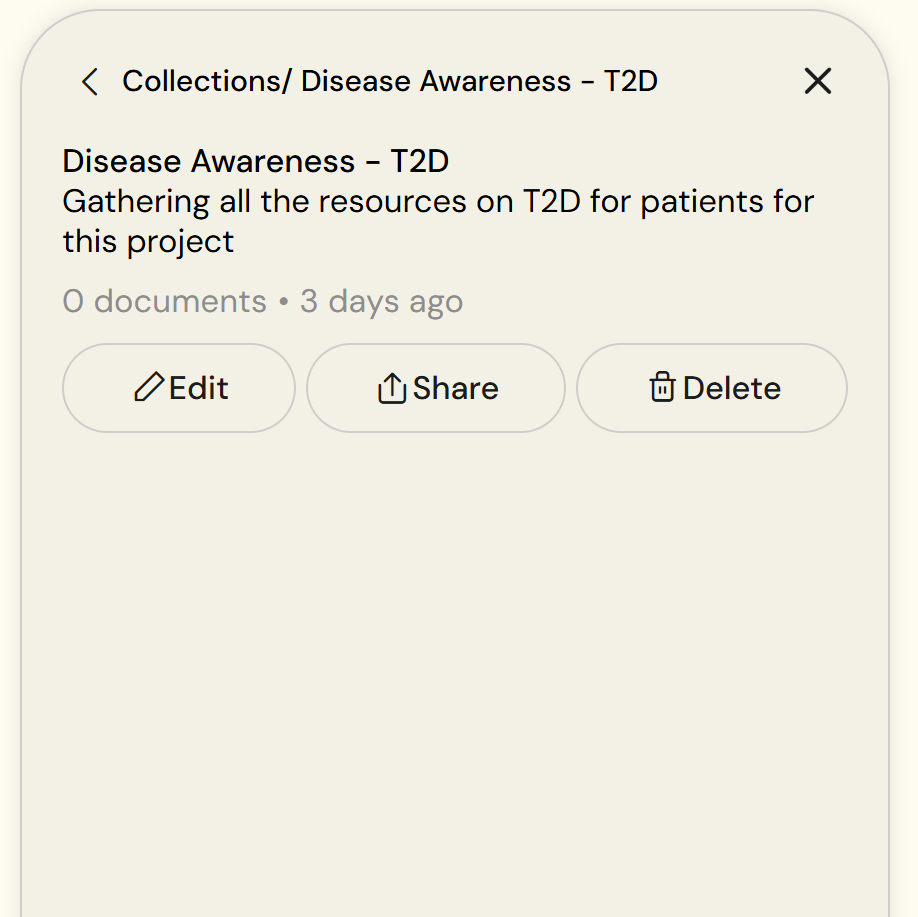Click the share arrow icon
Viewport: 918px width, 917px height.
(x=392, y=388)
